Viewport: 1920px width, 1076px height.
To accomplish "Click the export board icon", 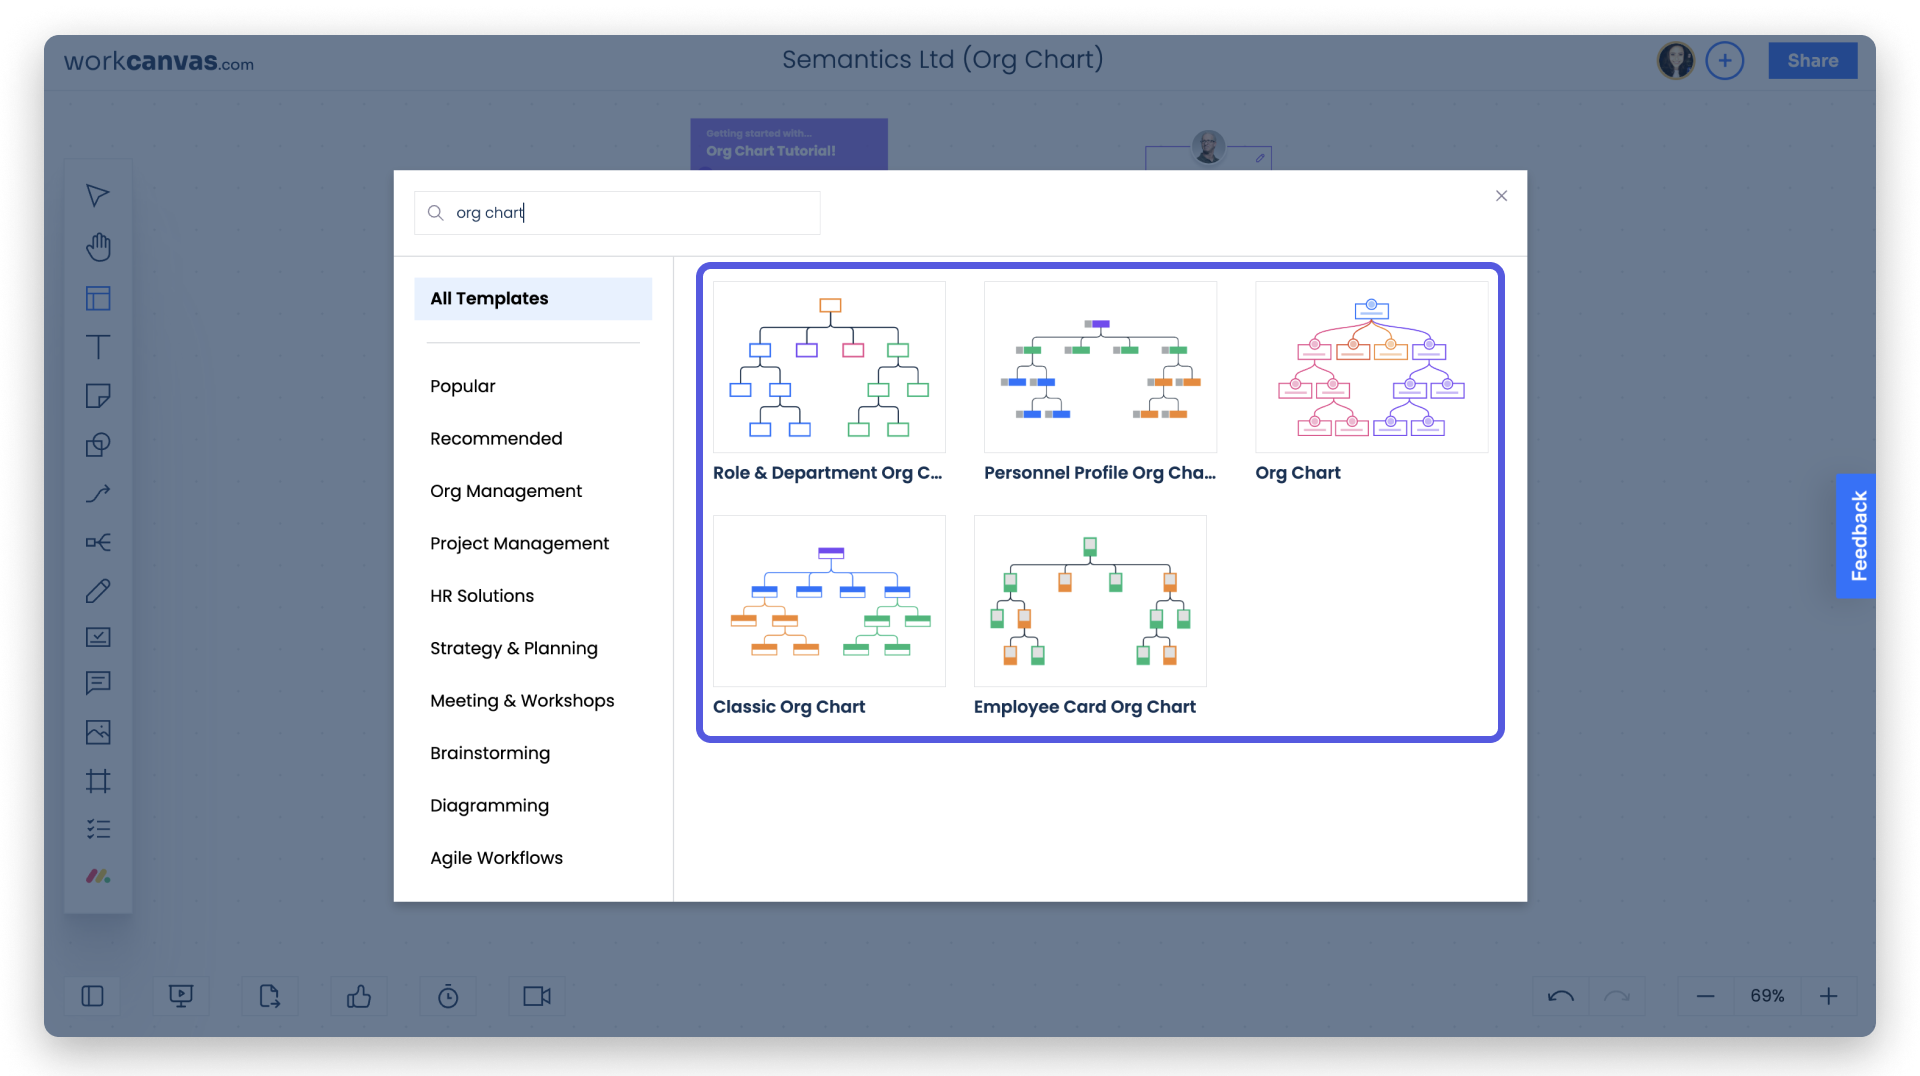I will click(x=270, y=996).
